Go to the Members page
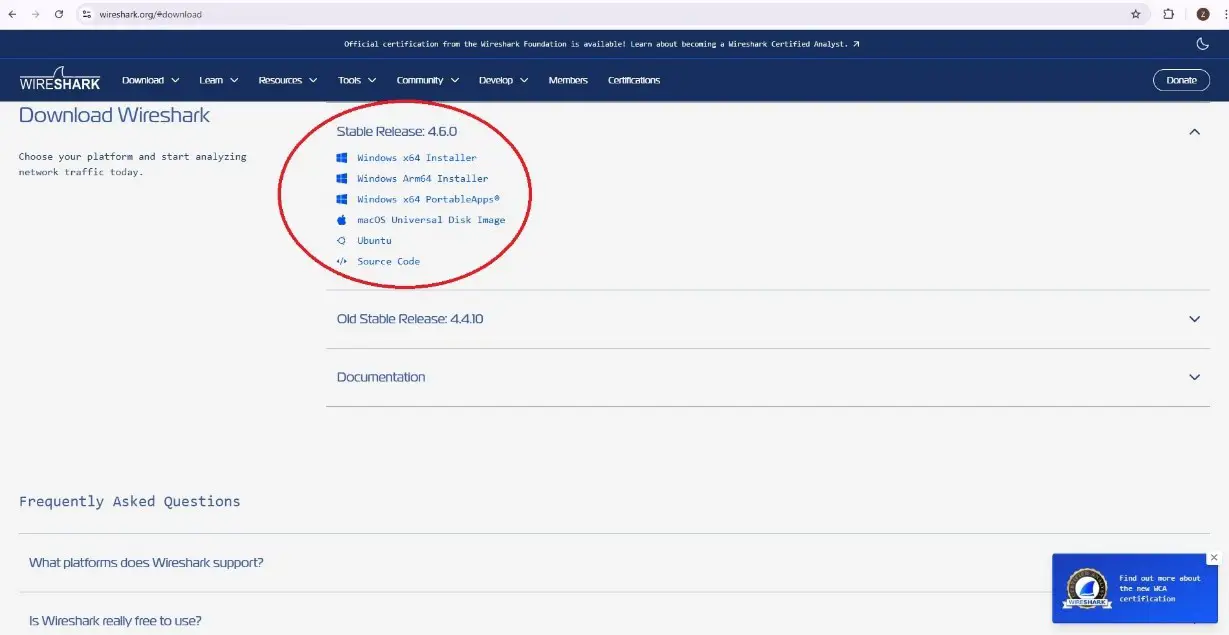This screenshot has width=1229, height=635. point(568,80)
